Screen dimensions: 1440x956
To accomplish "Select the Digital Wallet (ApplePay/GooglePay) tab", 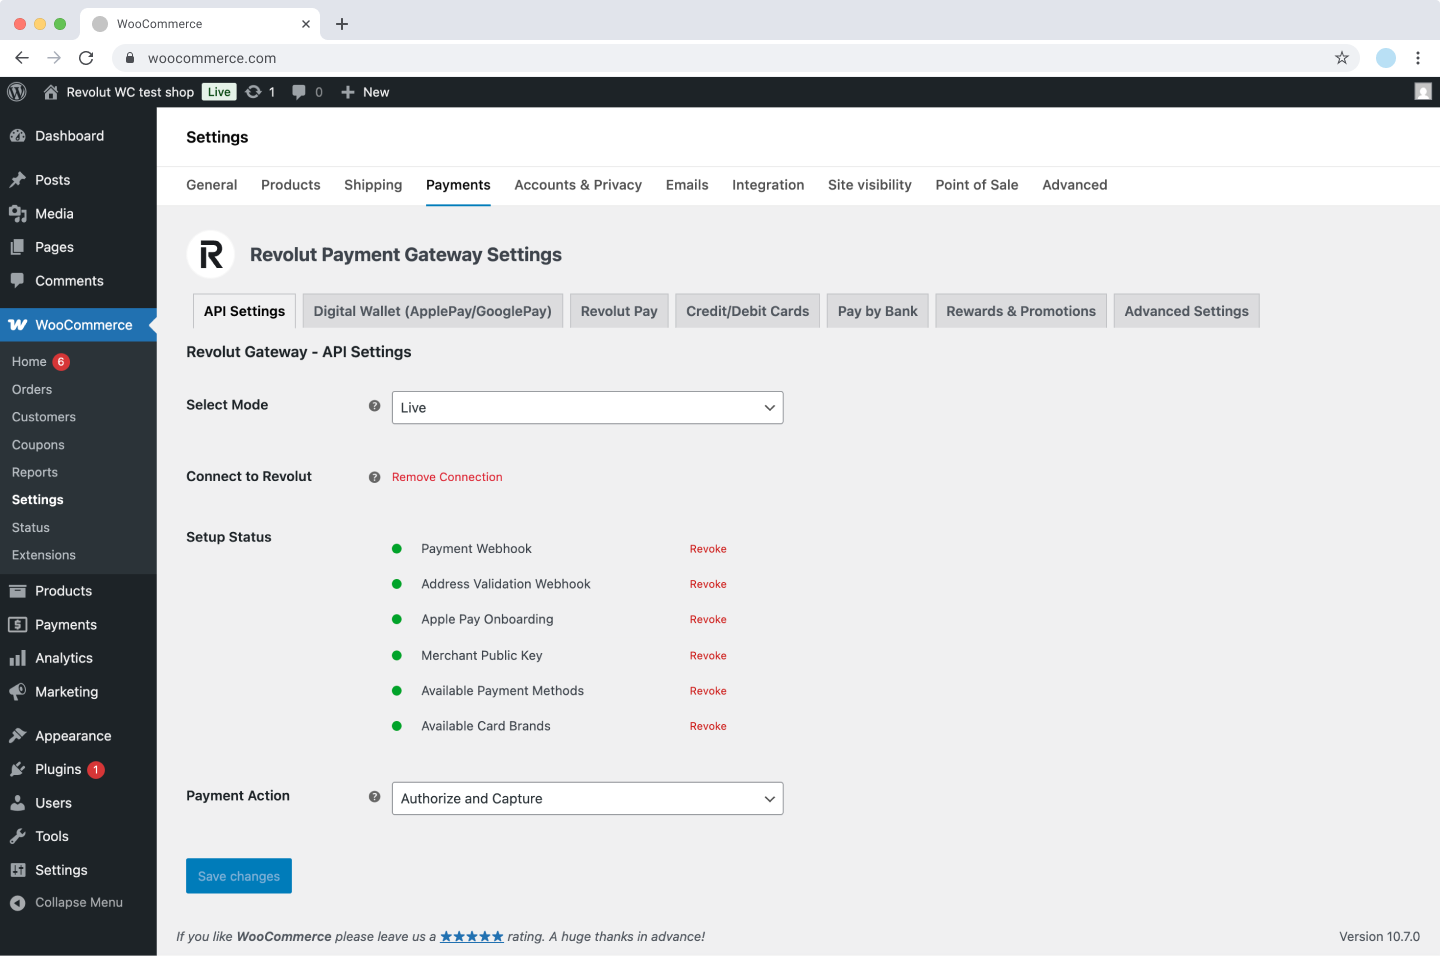I will (433, 311).
